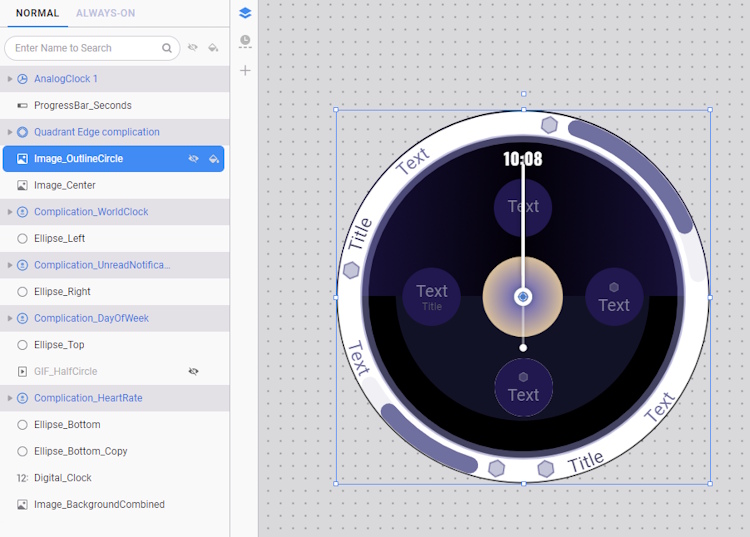Show the hidden GIF_HalfCircle layer
The height and width of the screenshot is (537, 750).
193,371
